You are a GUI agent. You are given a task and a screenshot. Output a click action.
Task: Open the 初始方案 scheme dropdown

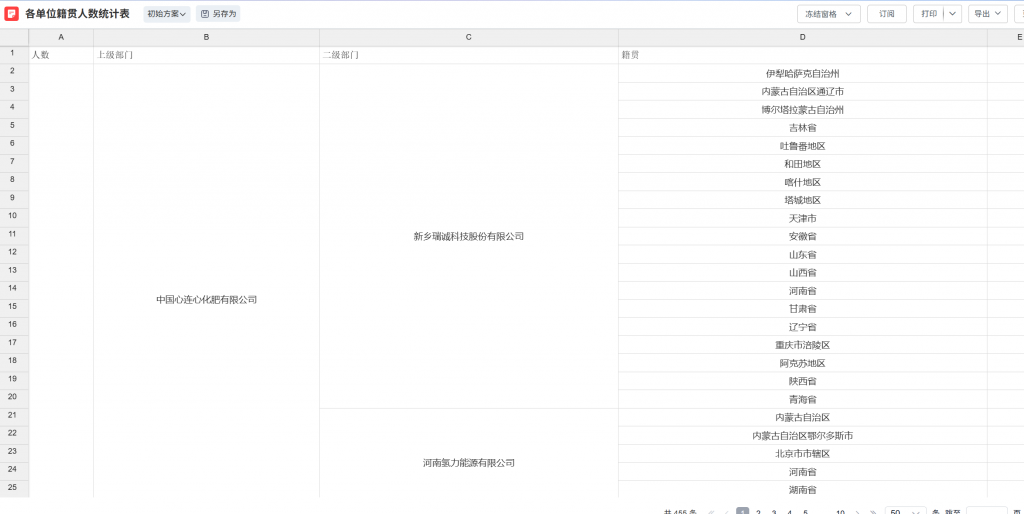point(167,14)
